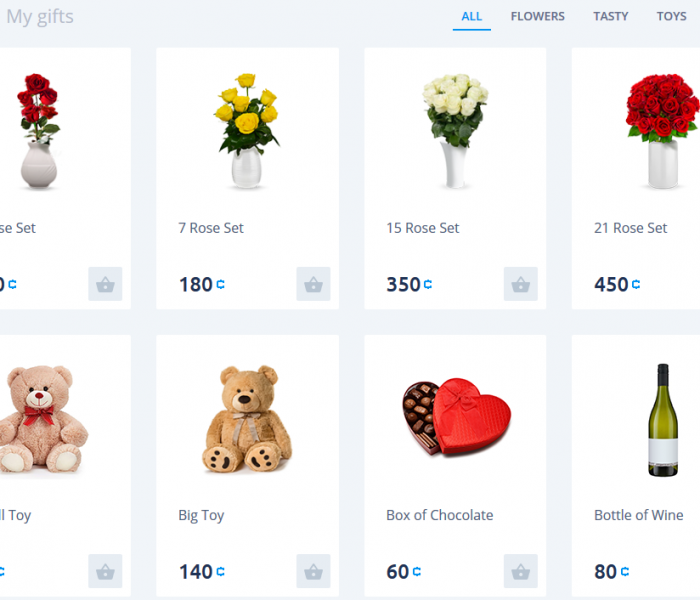The height and width of the screenshot is (600, 700).
Task: Add 7 Rose Set to basket
Action: coord(313,284)
